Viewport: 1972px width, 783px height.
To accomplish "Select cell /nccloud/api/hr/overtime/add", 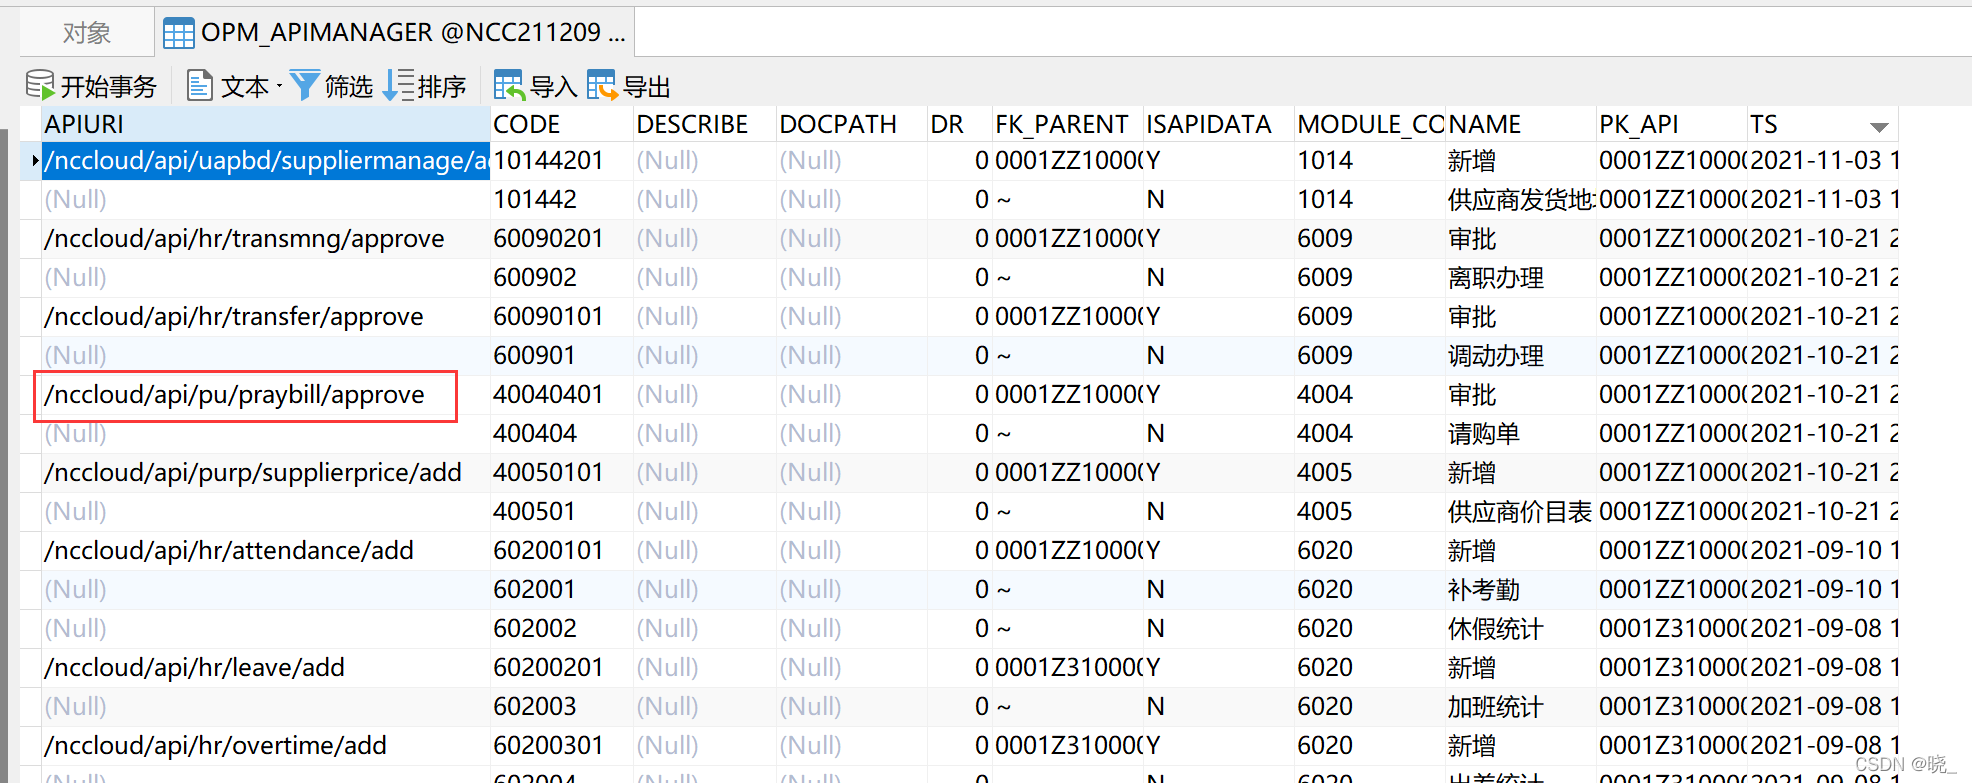I will (266, 746).
